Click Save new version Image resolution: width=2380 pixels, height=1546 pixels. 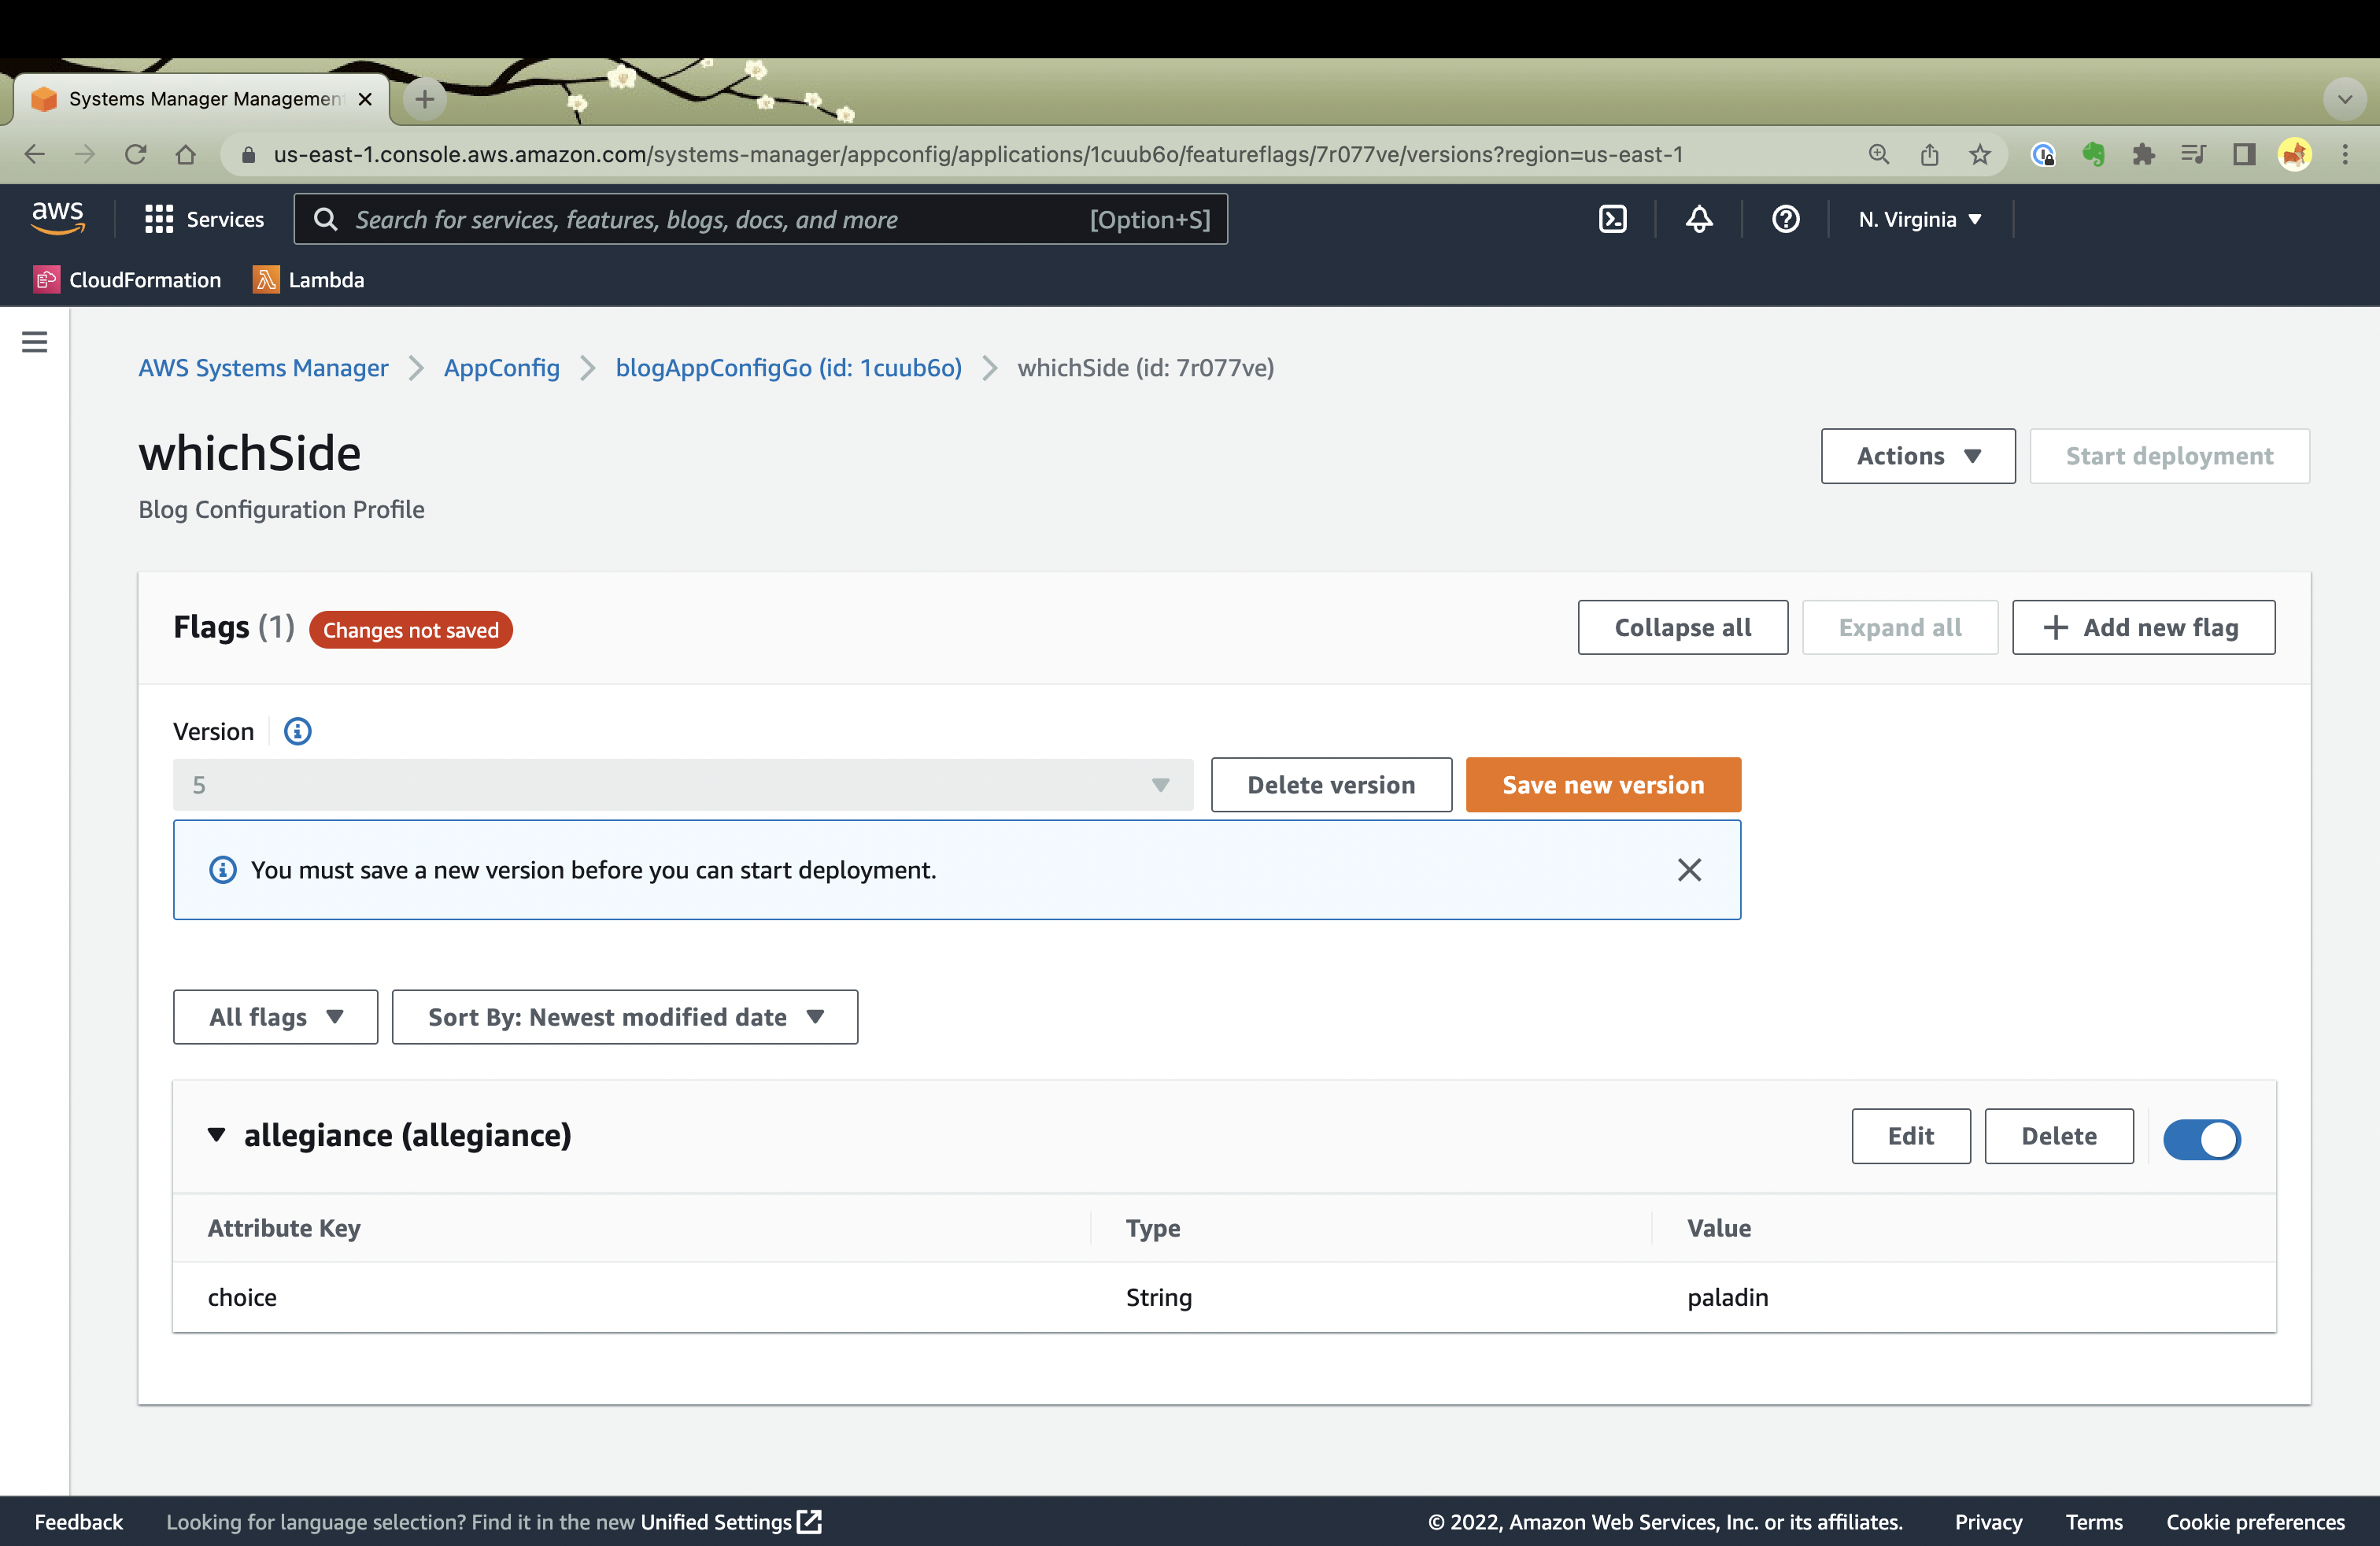click(x=1602, y=785)
